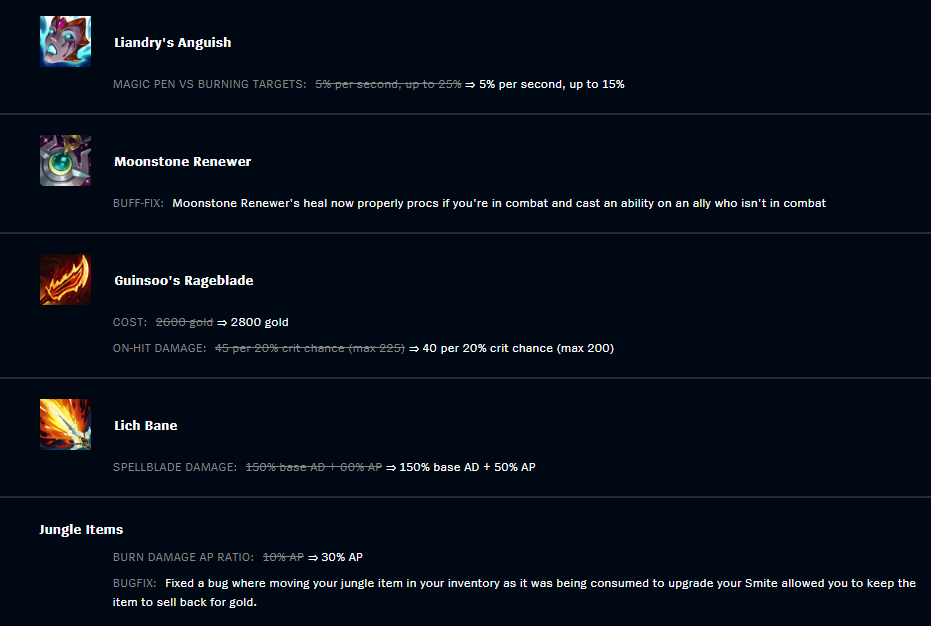Click the ON-HIT DAMAGE label
The height and width of the screenshot is (626, 931).
[x=160, y=348]
